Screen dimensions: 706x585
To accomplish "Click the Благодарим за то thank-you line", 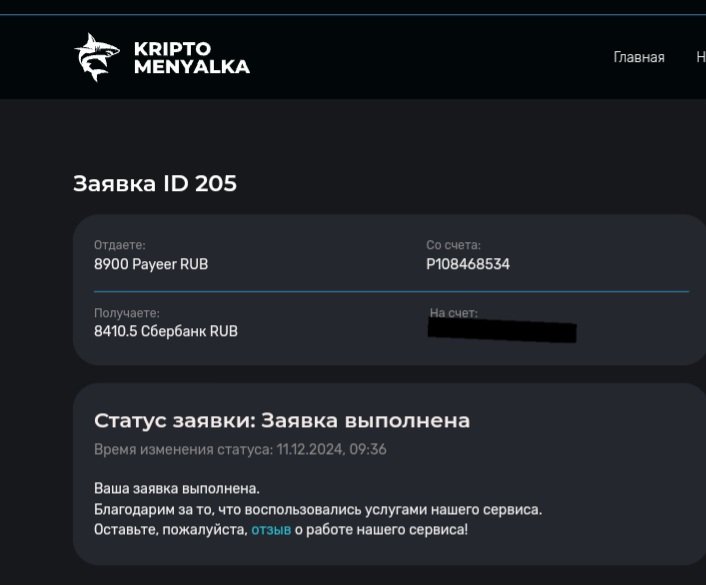I will [x=318, y=509].
